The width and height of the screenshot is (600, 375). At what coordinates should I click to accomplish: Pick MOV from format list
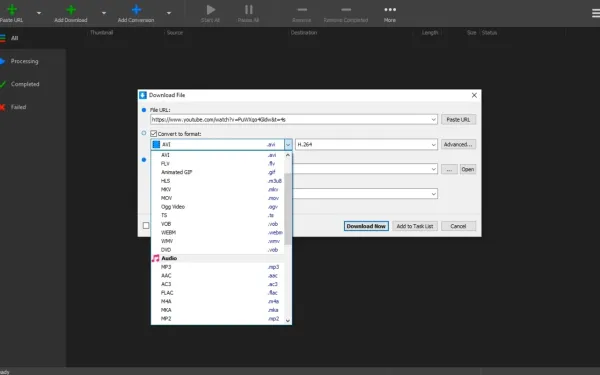pos(218,198)
